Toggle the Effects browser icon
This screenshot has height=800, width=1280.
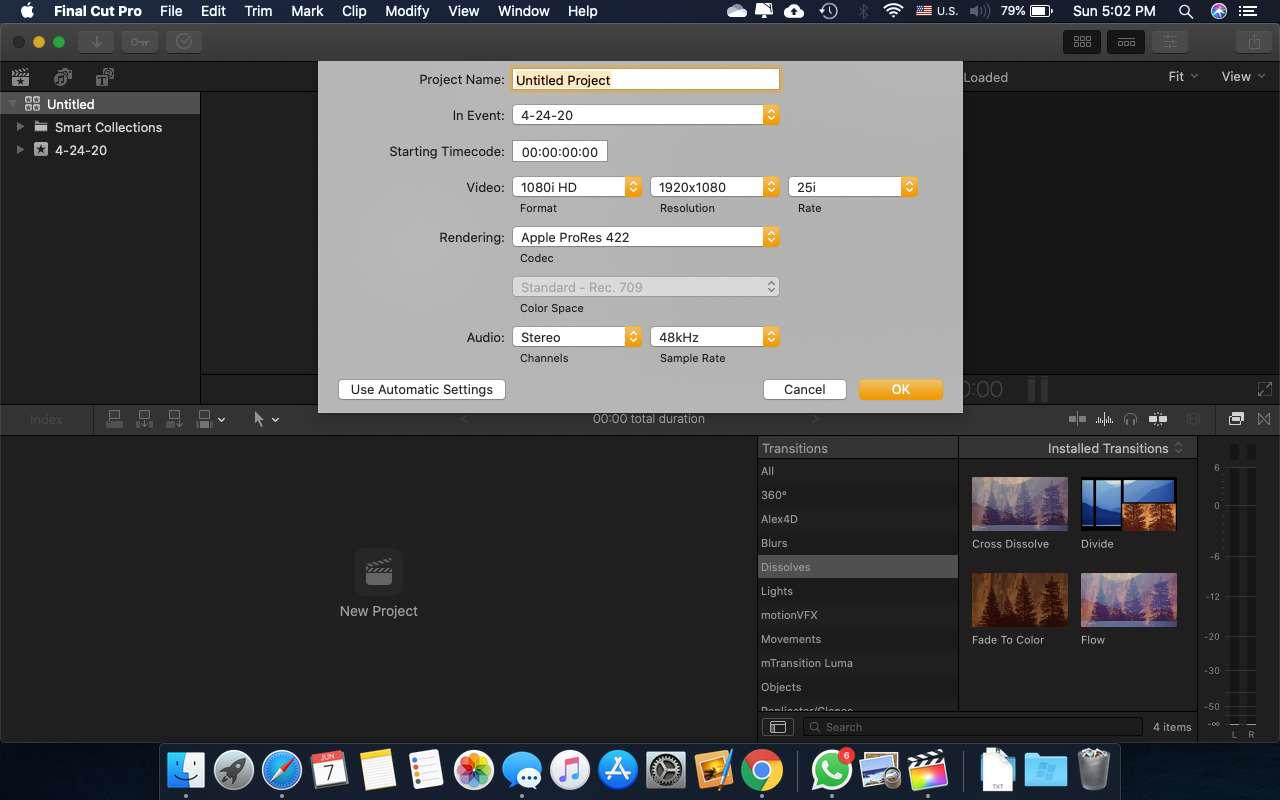tap(1236, 419)
